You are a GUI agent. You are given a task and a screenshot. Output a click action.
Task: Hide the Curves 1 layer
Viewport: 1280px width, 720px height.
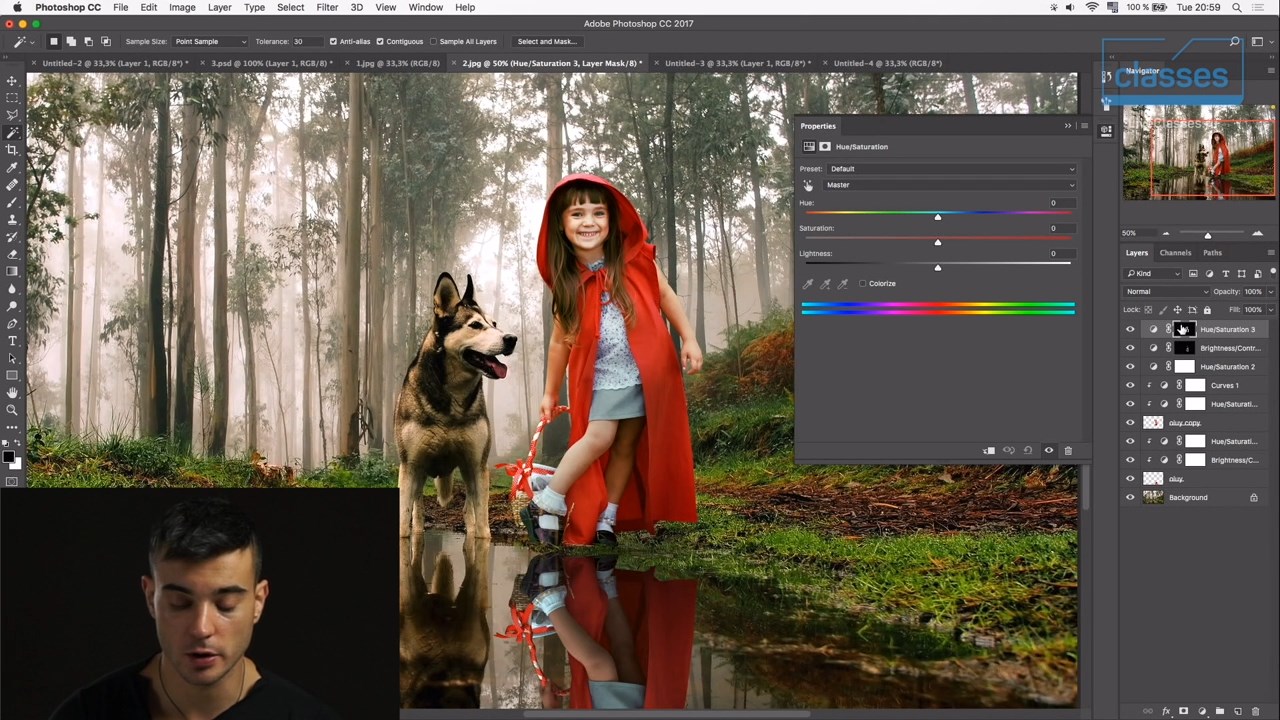click(1130, 385)
